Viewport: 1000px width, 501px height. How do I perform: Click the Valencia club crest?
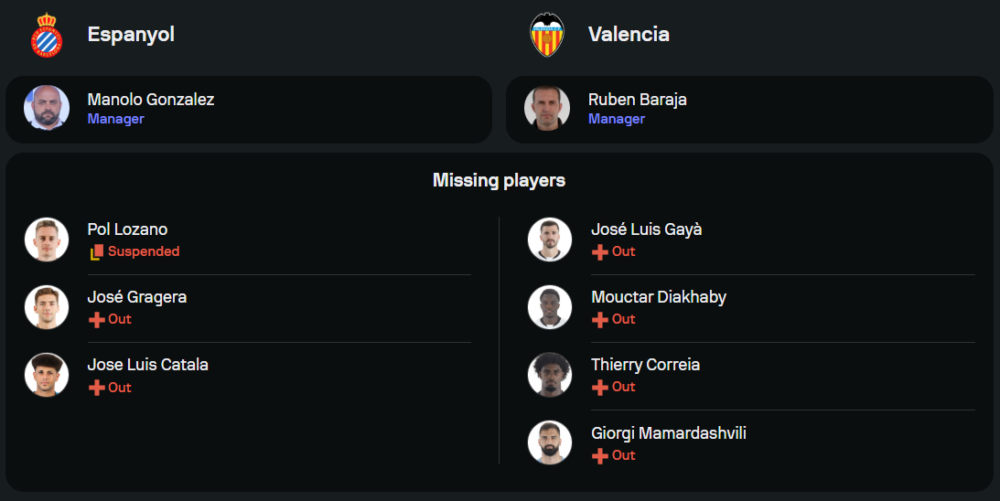(547, 35)
